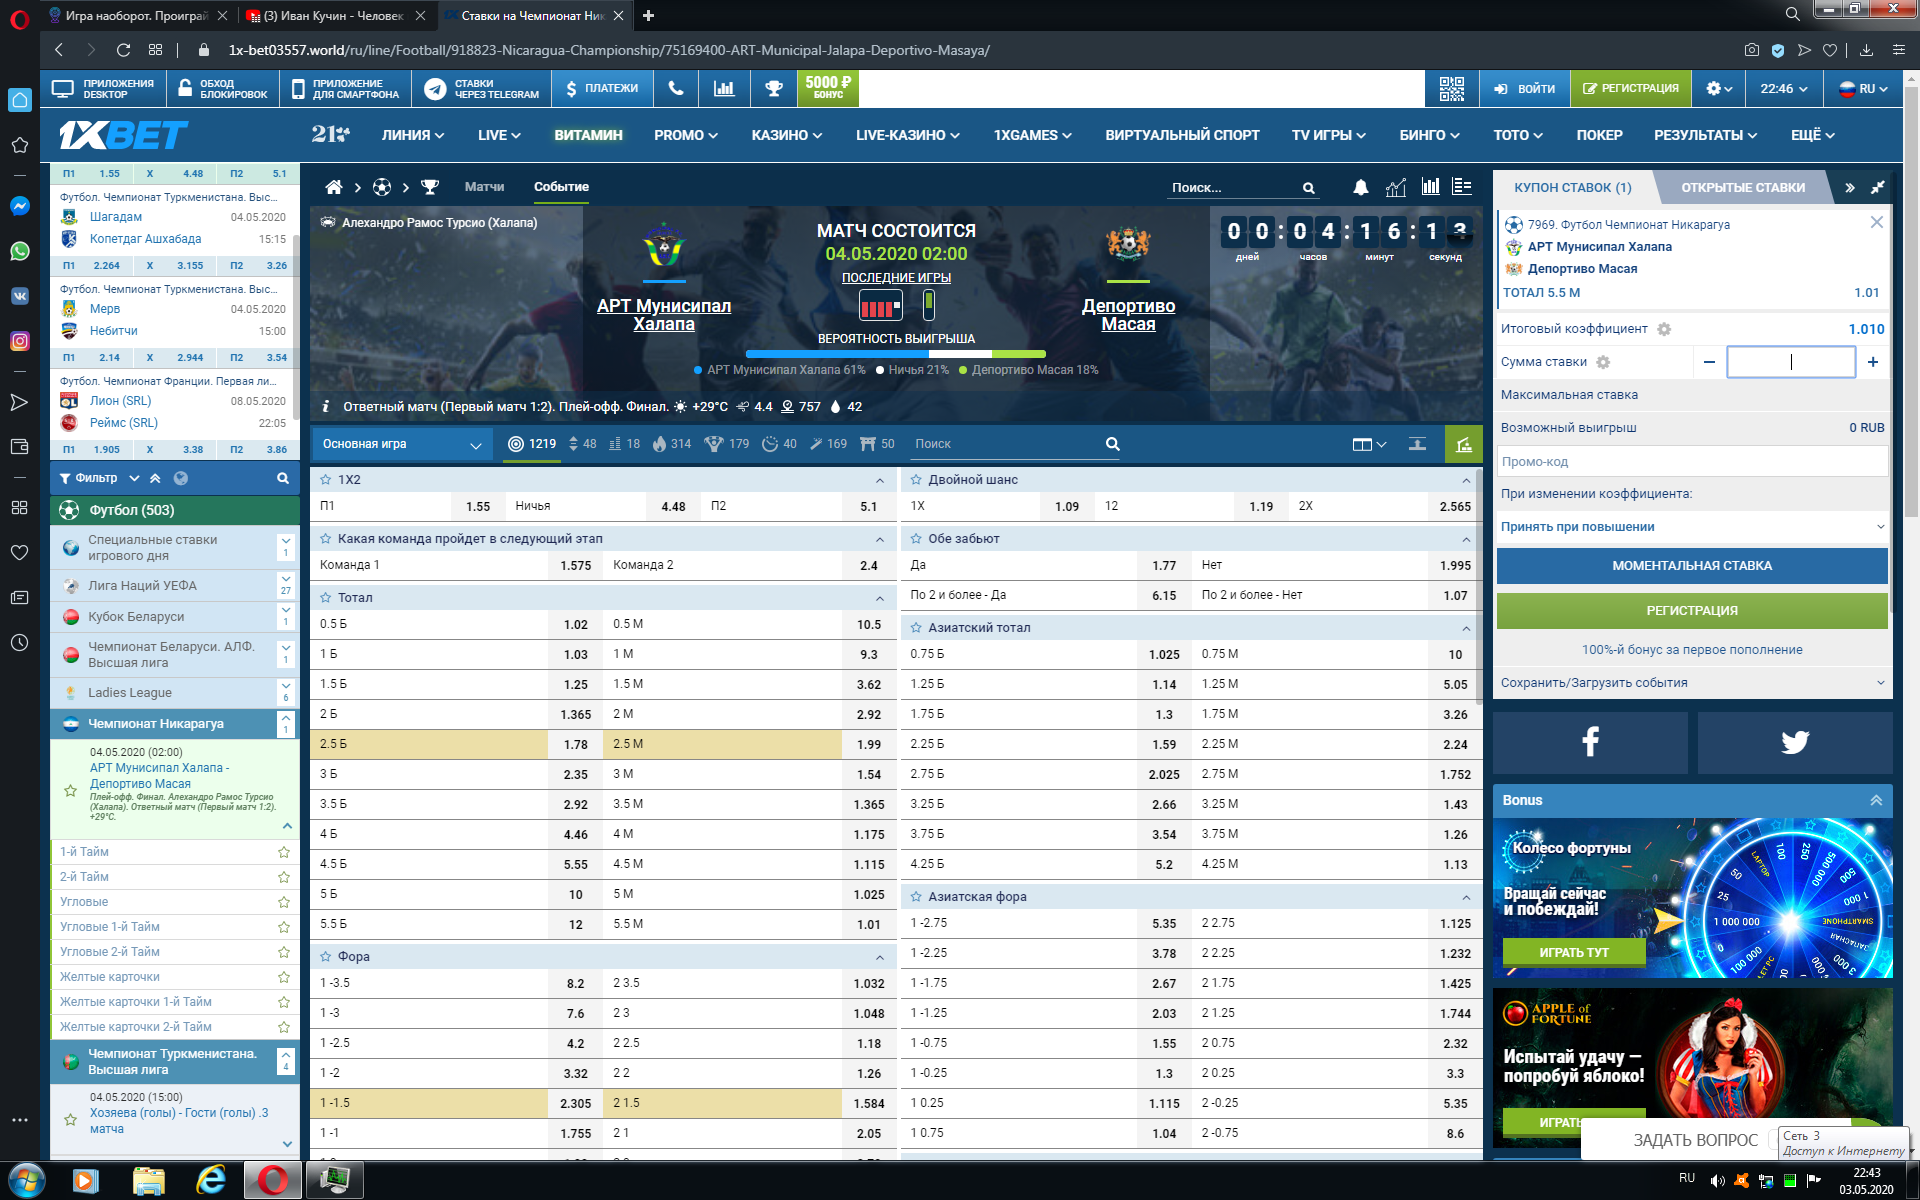Viewport: 1920px width, 1200px height.
Task: Open ПОКЕР in main navigation
Action: [x=1599, y=135]
